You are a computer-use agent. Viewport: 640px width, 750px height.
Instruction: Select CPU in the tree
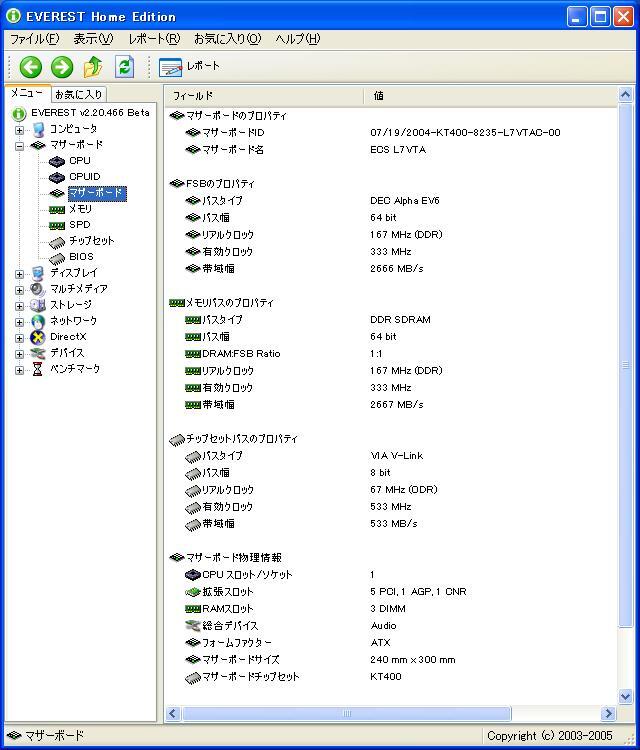[x=79, y=161]
